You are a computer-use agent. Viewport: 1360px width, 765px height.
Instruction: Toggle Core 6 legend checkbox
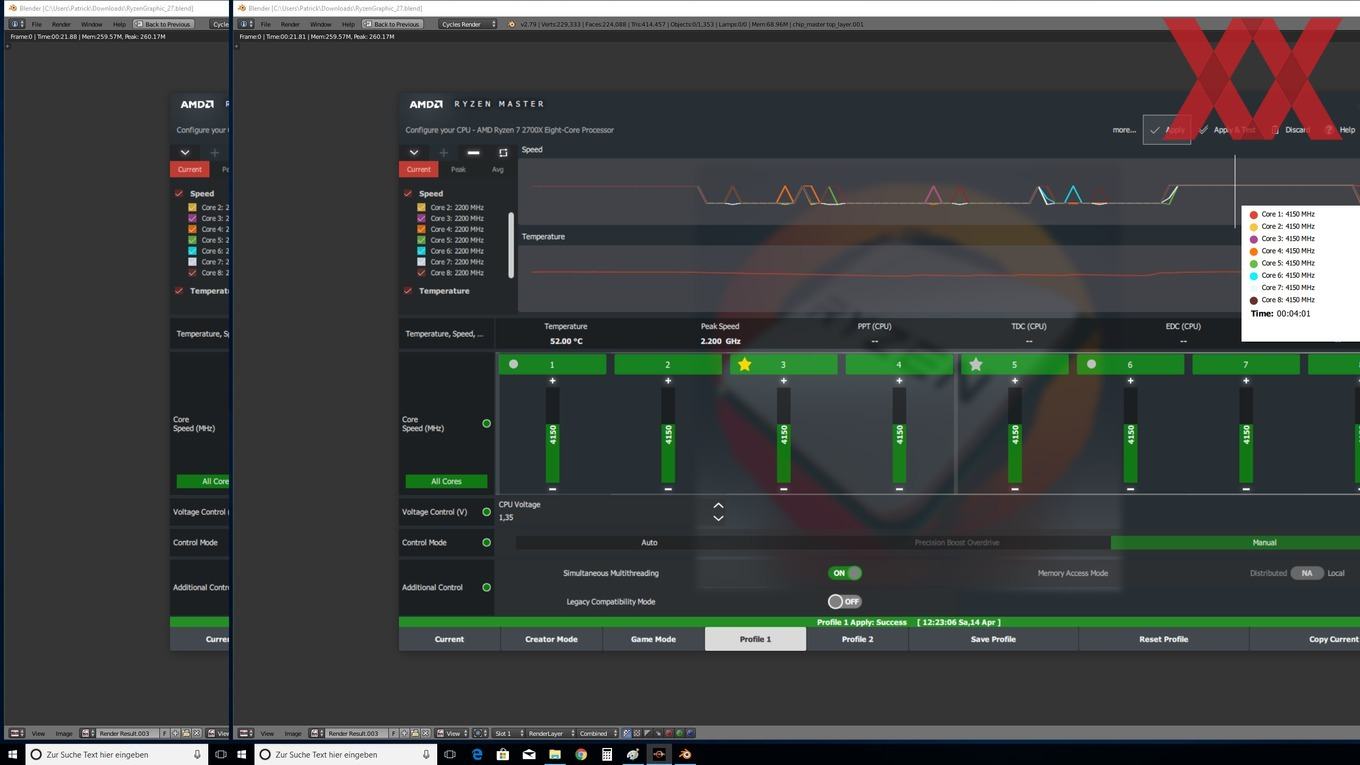[x=421, y=251]
